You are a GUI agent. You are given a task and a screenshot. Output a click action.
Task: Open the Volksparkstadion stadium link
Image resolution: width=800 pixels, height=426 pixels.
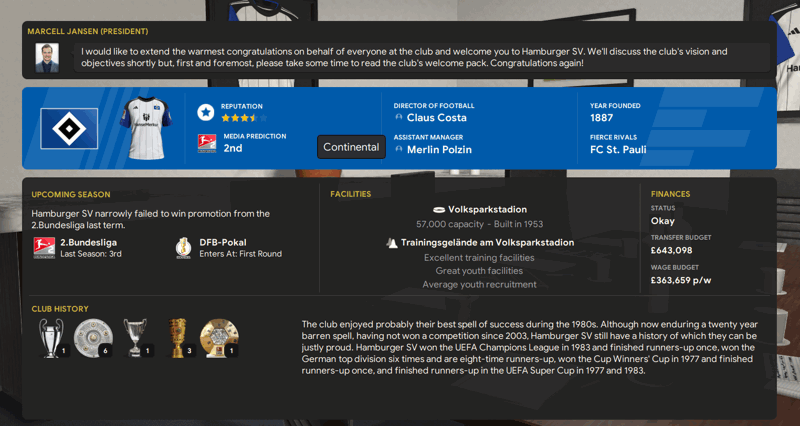pyautogui.click(x=487, y=210)
